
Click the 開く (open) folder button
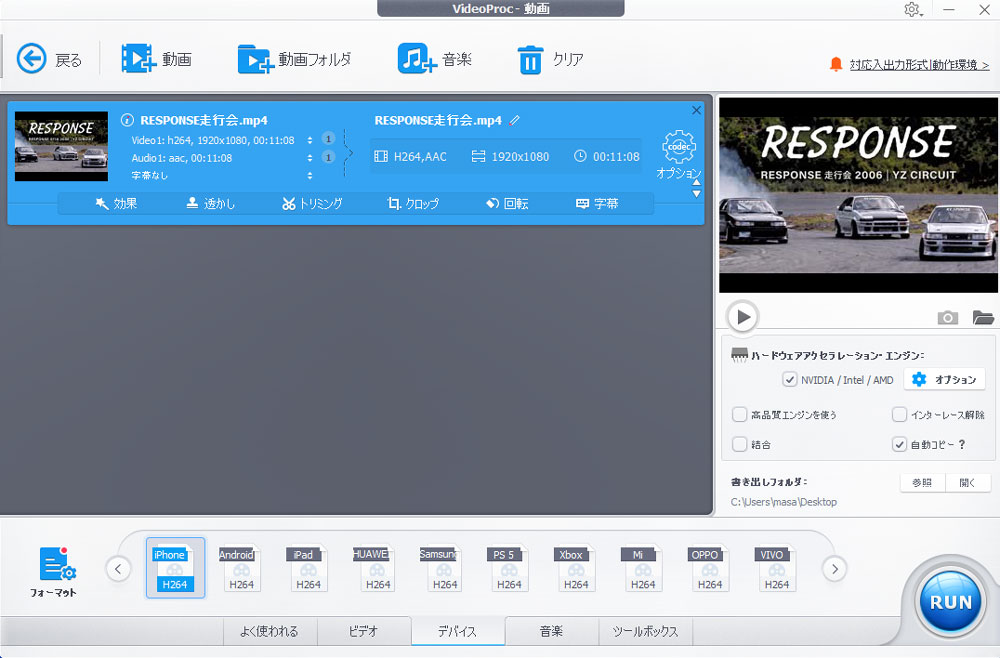967,483
